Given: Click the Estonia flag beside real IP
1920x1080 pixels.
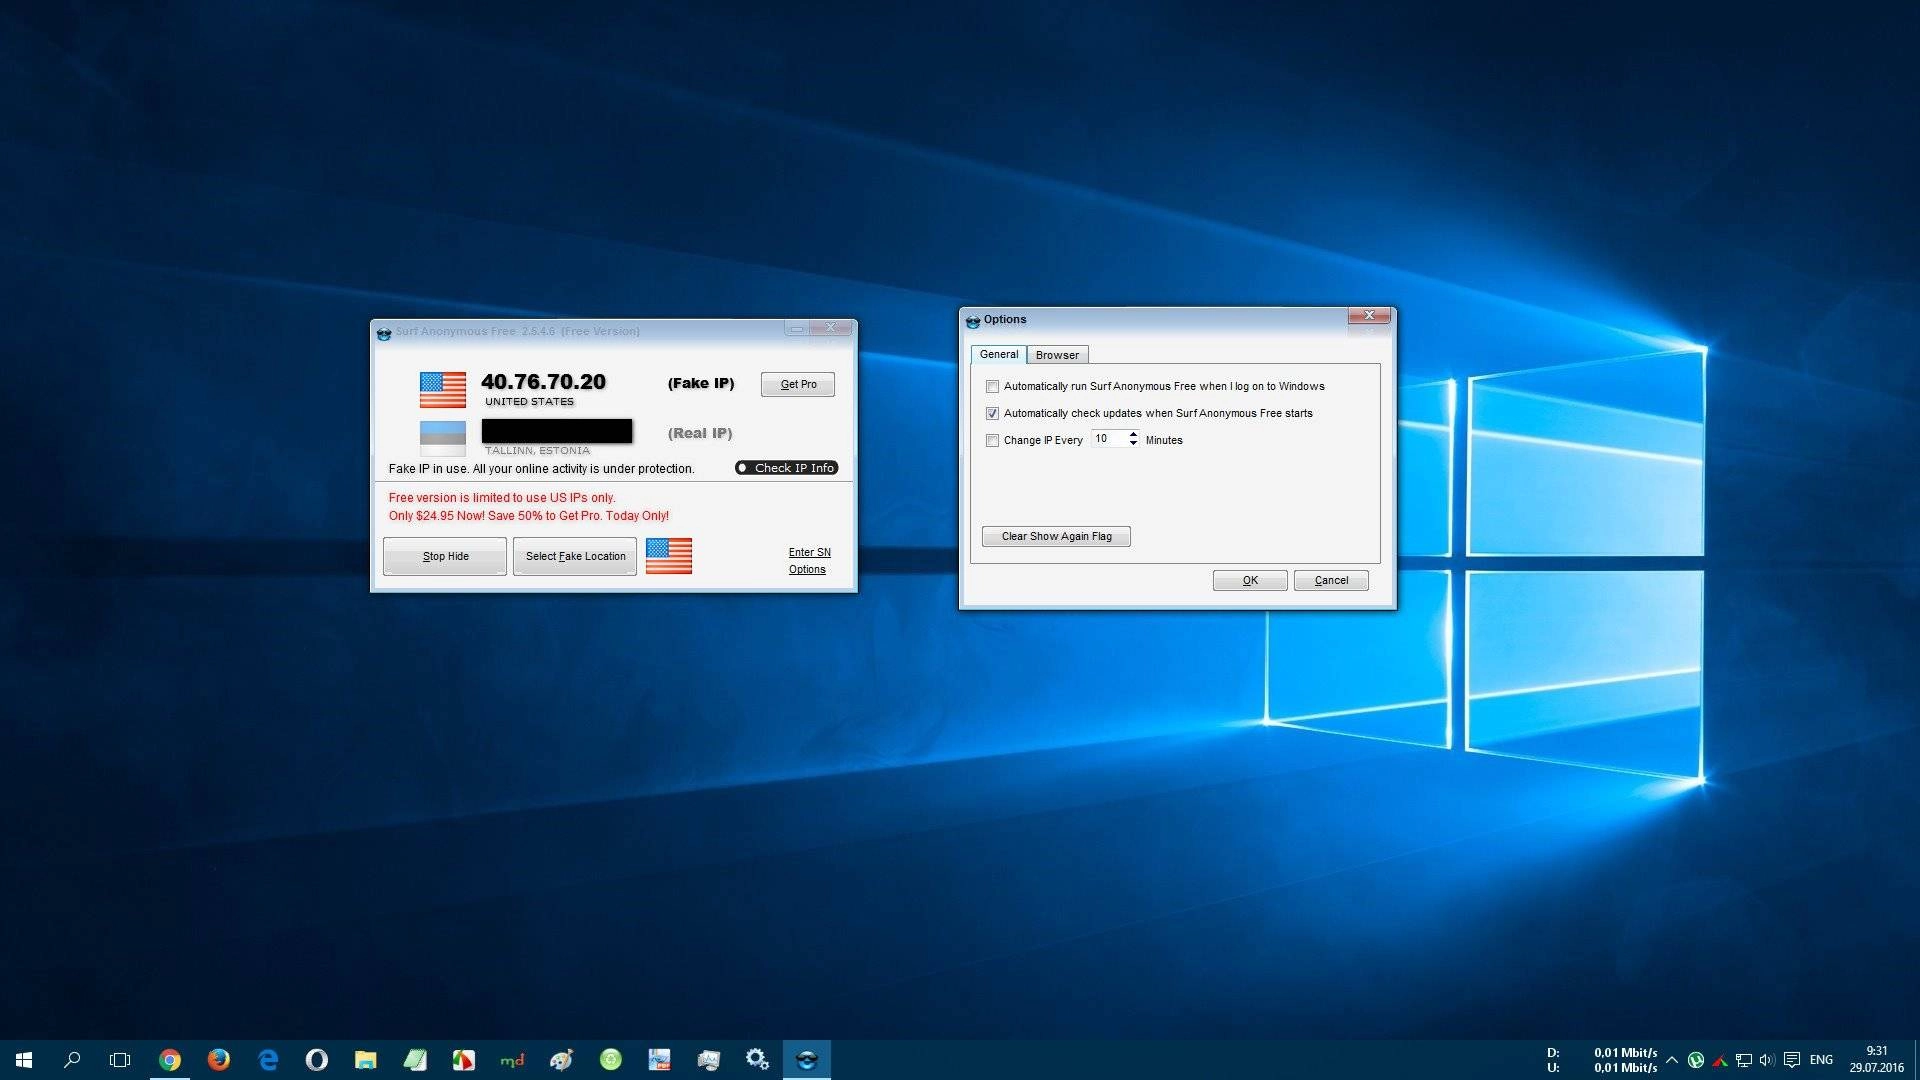Looking at the screenshot, I should (443, 438).
